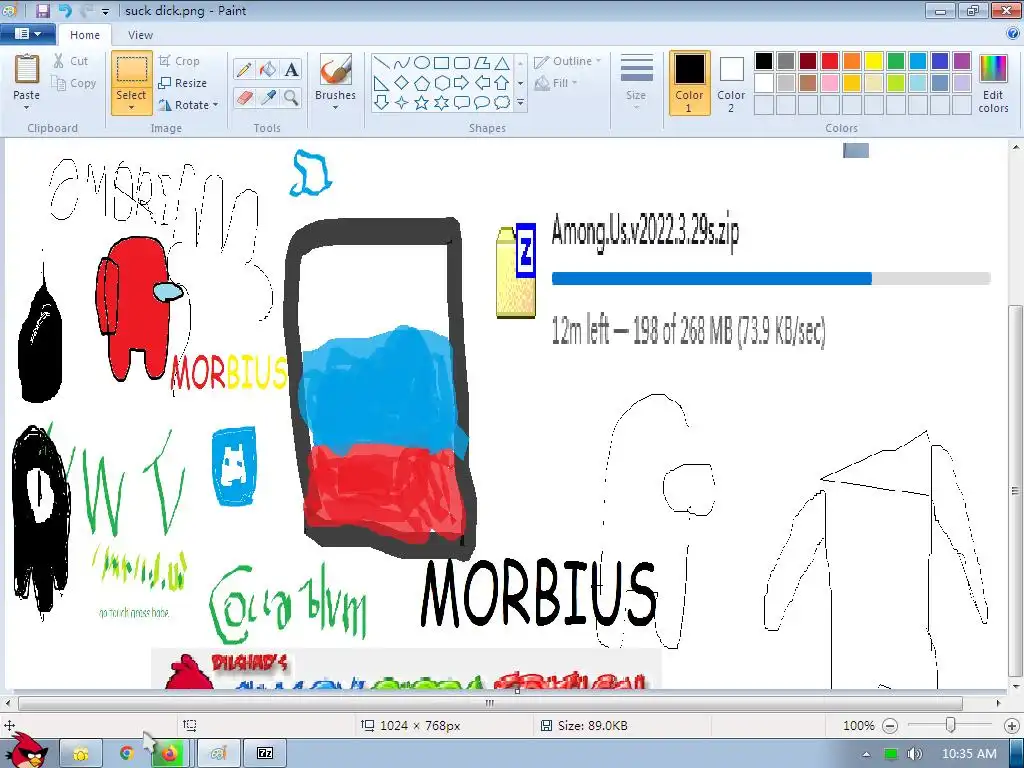Pick the red color swatch
The height and width of the screenshot is (768, 1024).
point(830,61)
